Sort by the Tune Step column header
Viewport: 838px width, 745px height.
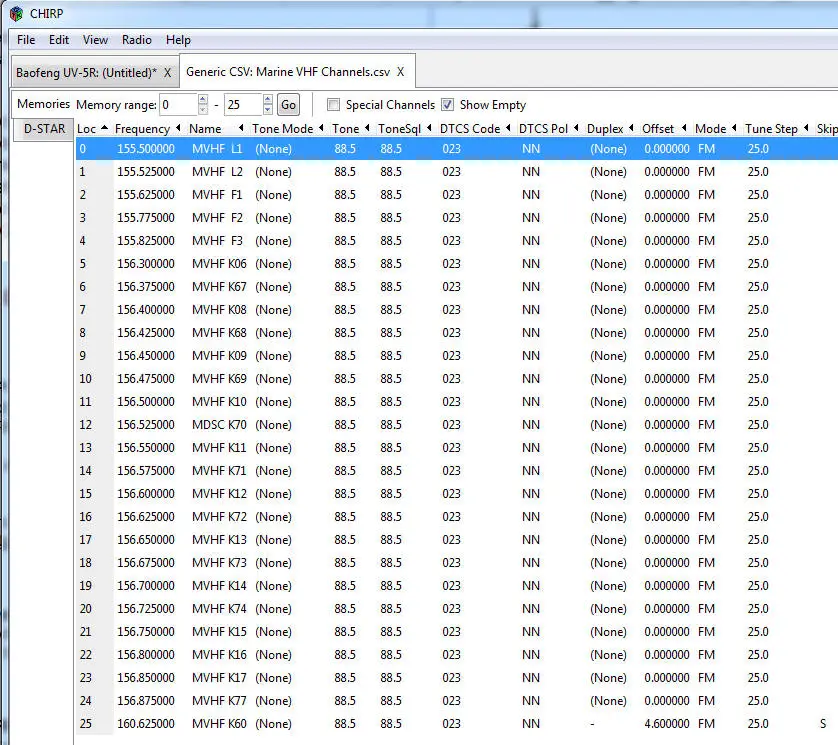point(777,129)
